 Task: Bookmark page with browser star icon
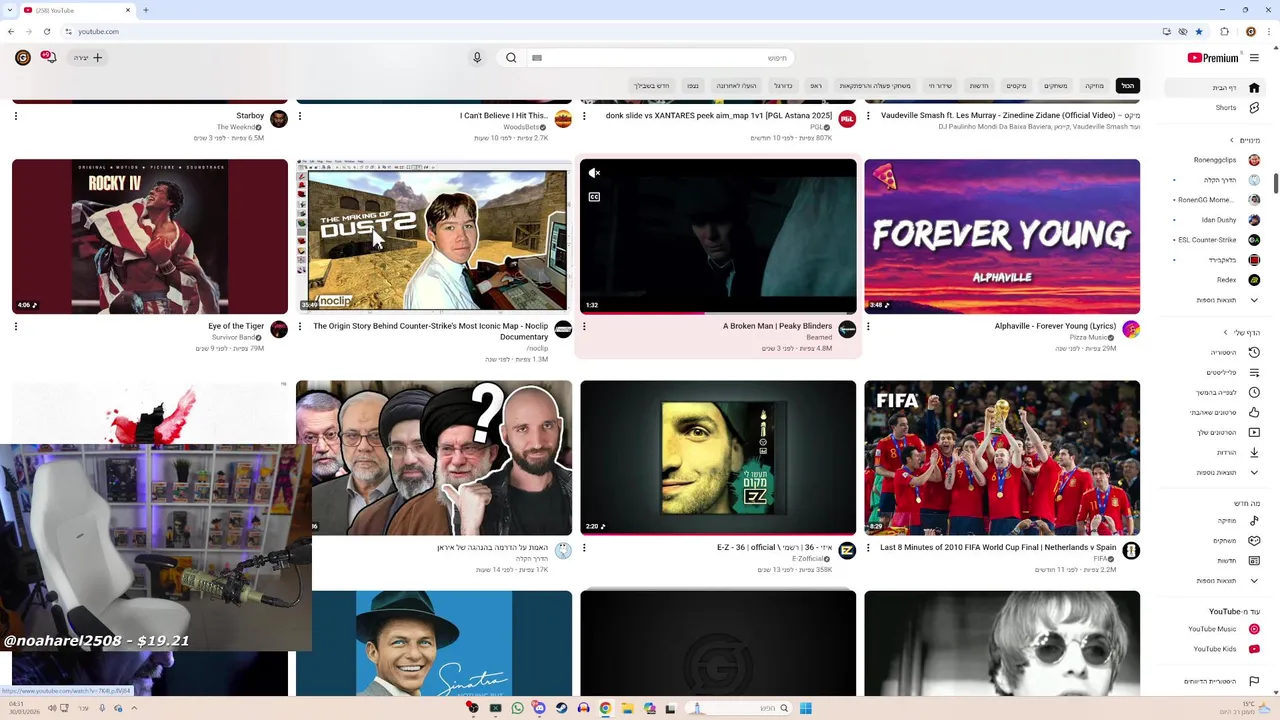1199,32
